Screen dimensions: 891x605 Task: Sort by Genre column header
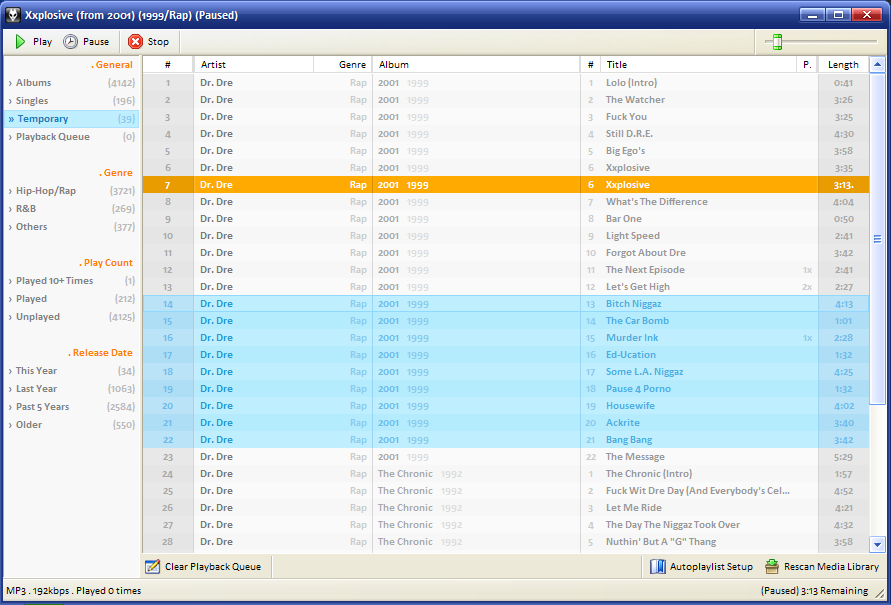[x=343, y=65]
